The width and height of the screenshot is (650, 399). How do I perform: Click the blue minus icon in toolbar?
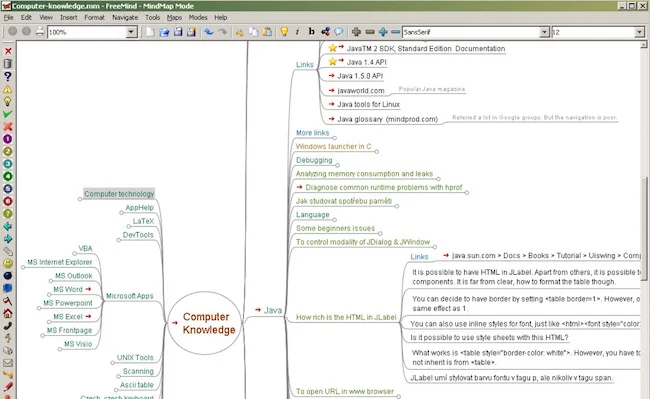395,32
